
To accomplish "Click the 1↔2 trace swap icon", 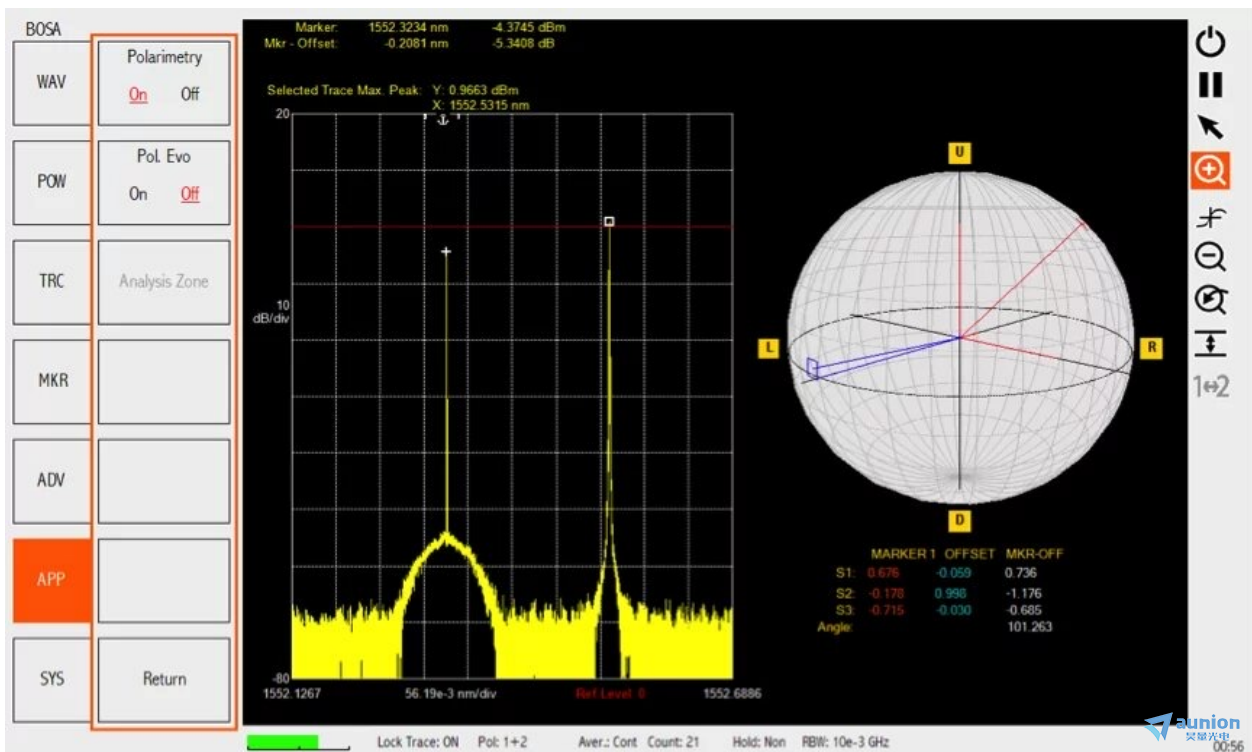I will coord(1210,387).
